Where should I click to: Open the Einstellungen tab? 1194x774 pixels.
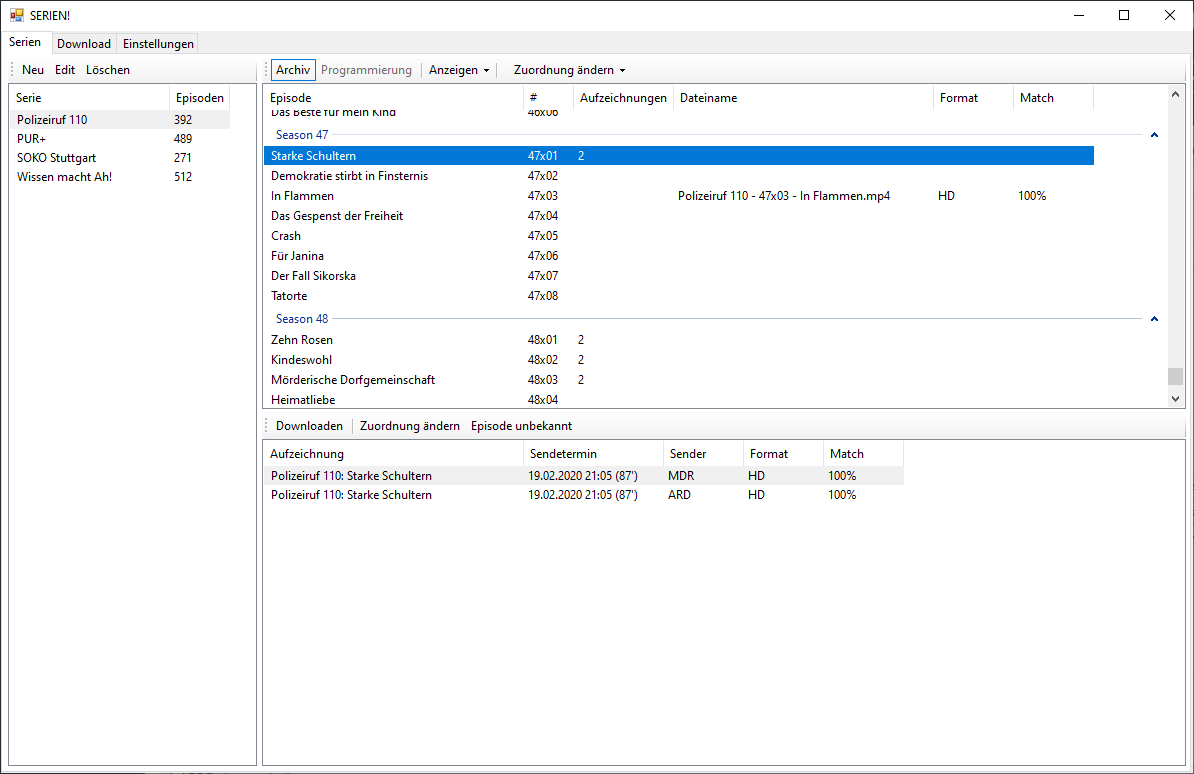pos(158,44)
